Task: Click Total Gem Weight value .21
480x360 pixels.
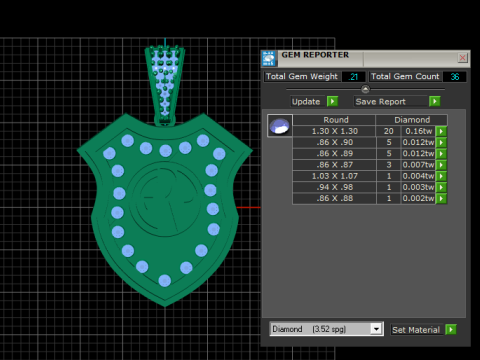Action: pyautogui.click(x=353, y=77)
